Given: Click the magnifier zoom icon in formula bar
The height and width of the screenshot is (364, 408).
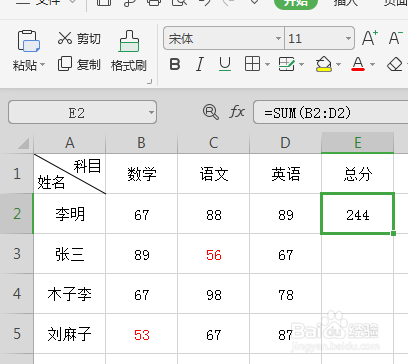Looking at the screenshot, I should 211,112.
